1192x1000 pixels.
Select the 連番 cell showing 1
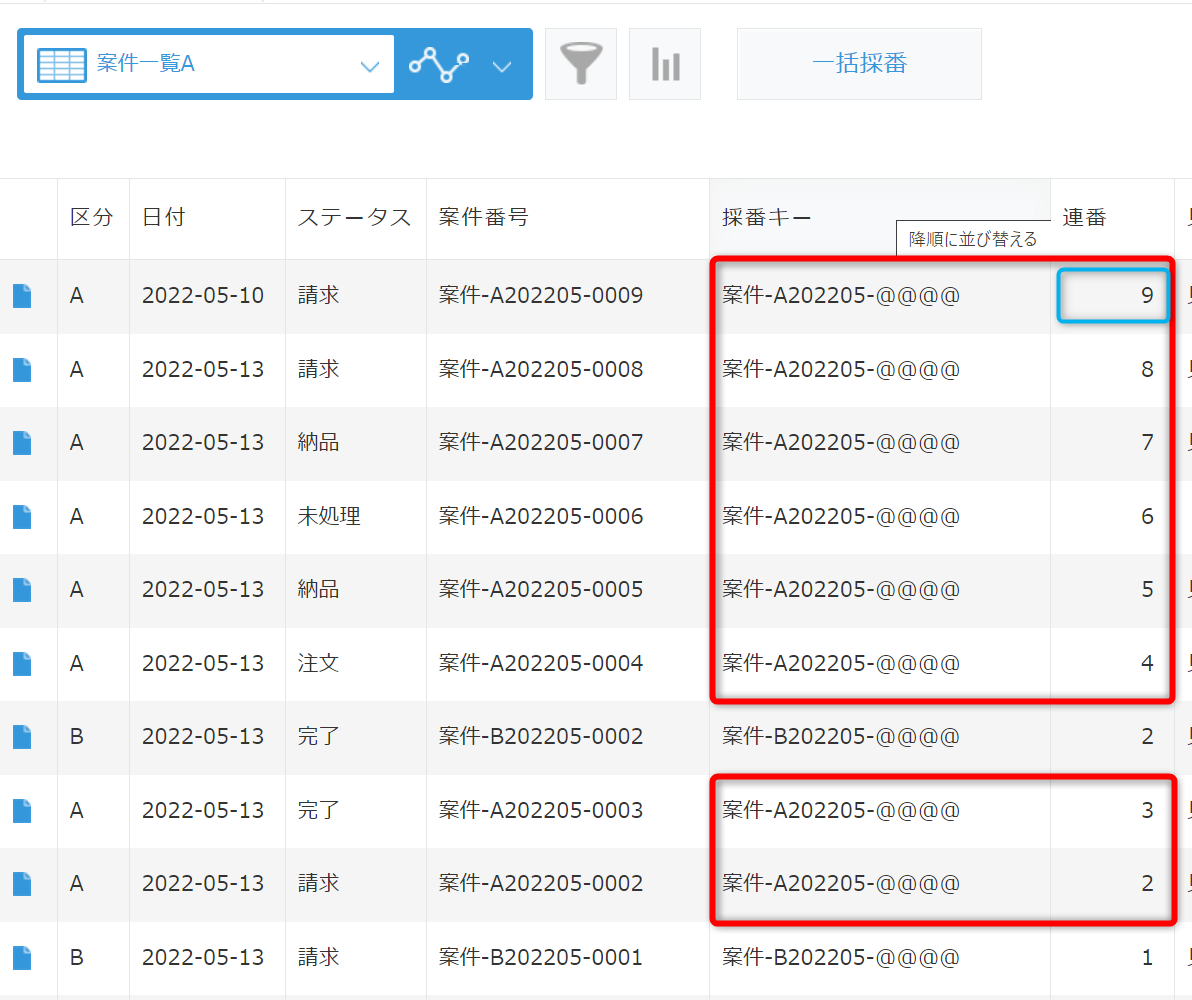pos(1113,957)
